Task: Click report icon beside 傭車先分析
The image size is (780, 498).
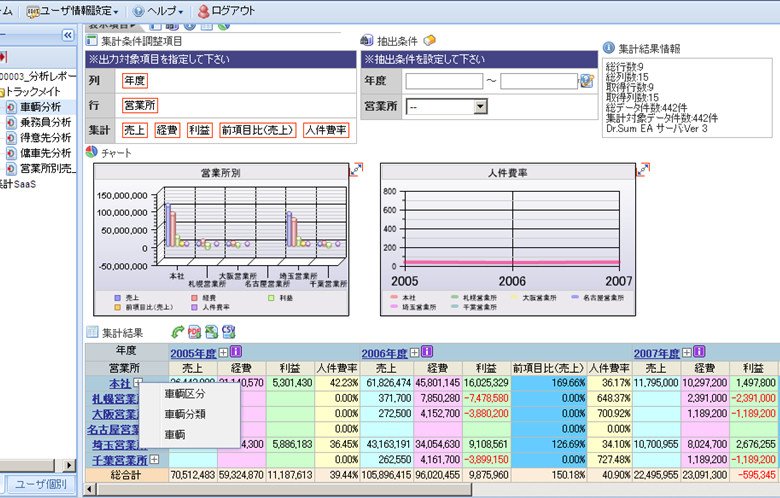Action: click(x=11, y=153)
